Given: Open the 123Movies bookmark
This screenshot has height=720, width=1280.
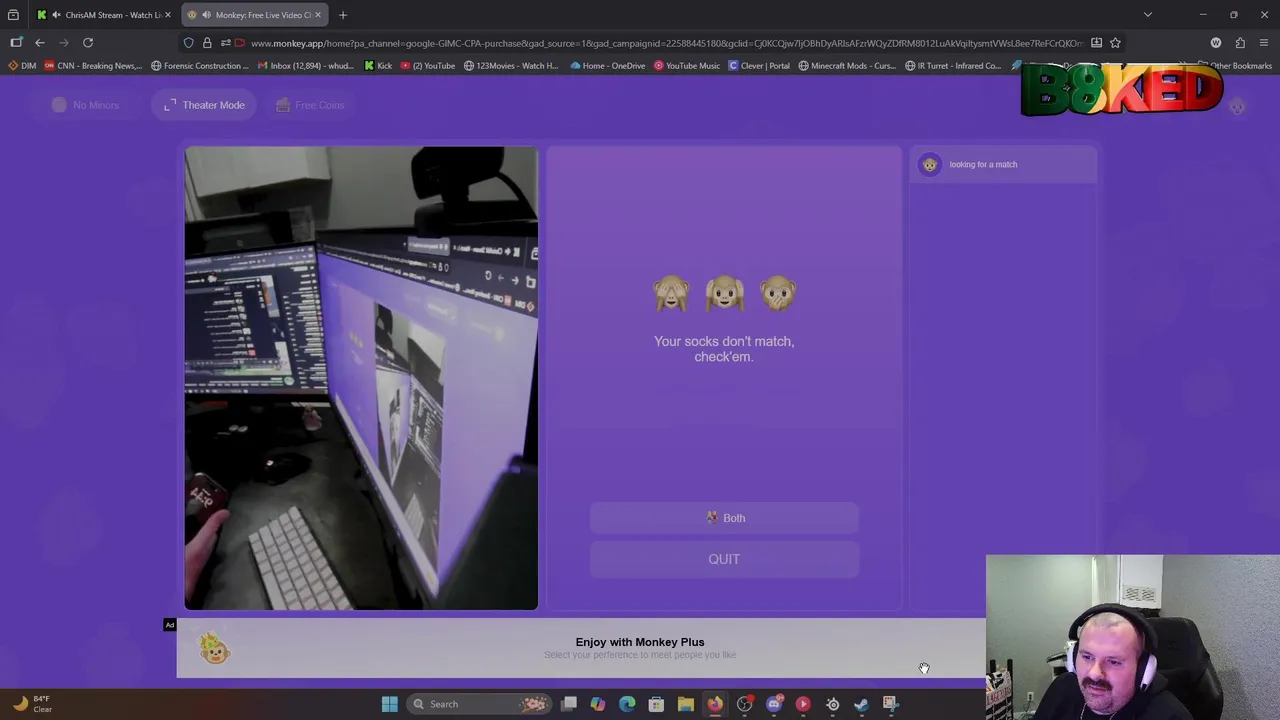Looking at the screenshot, I should tap(511, 66).
